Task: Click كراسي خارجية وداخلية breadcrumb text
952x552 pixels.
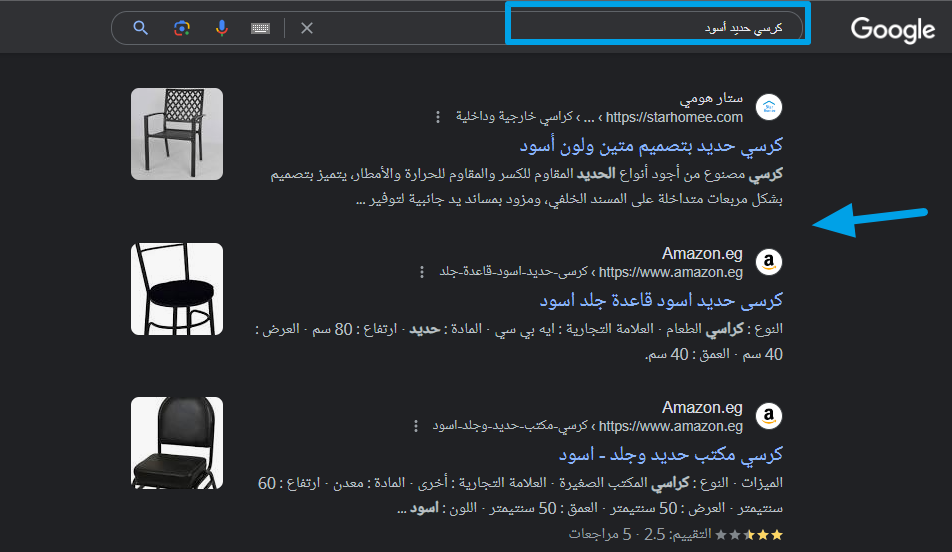Action: pos(514,117)
